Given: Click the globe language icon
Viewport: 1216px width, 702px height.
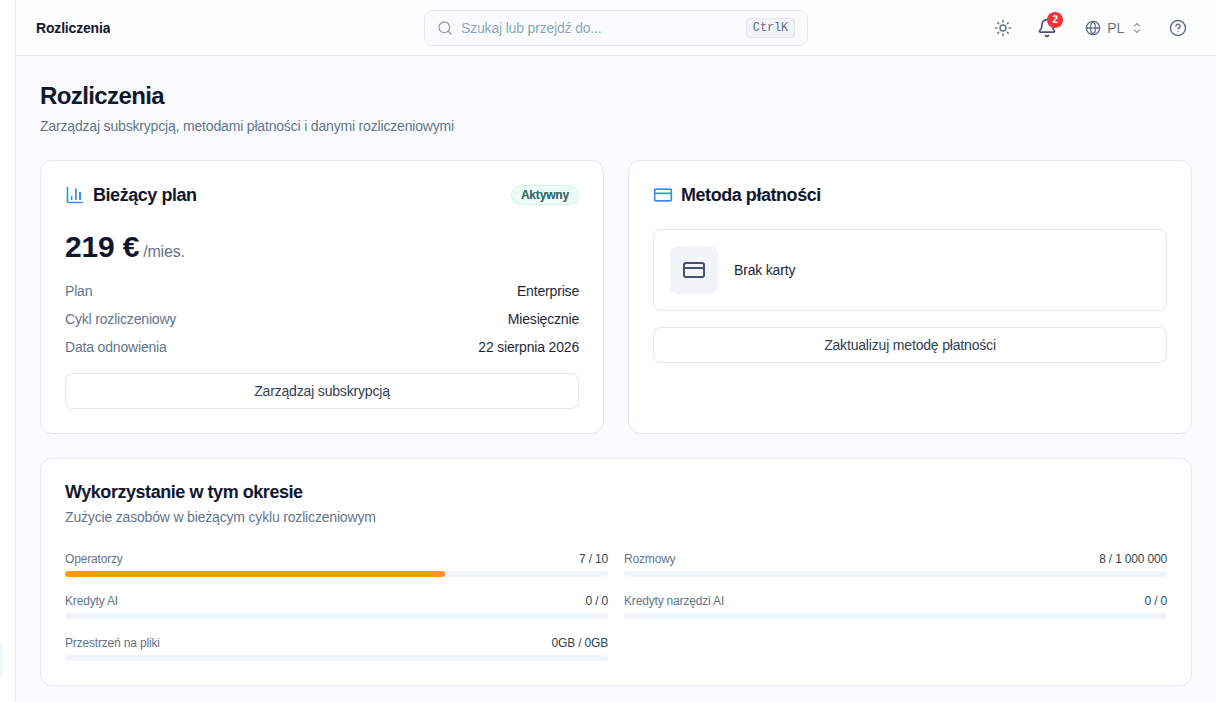Looking at the screenshot, I should tap(1093, 28).
